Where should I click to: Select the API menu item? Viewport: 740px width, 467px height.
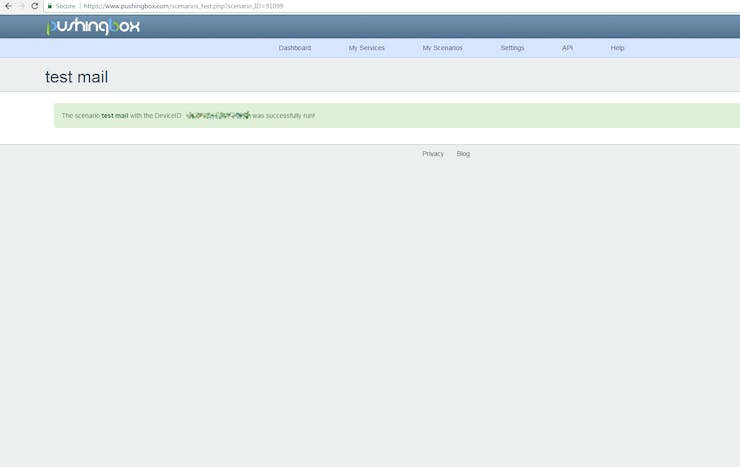tap(567, 48)
